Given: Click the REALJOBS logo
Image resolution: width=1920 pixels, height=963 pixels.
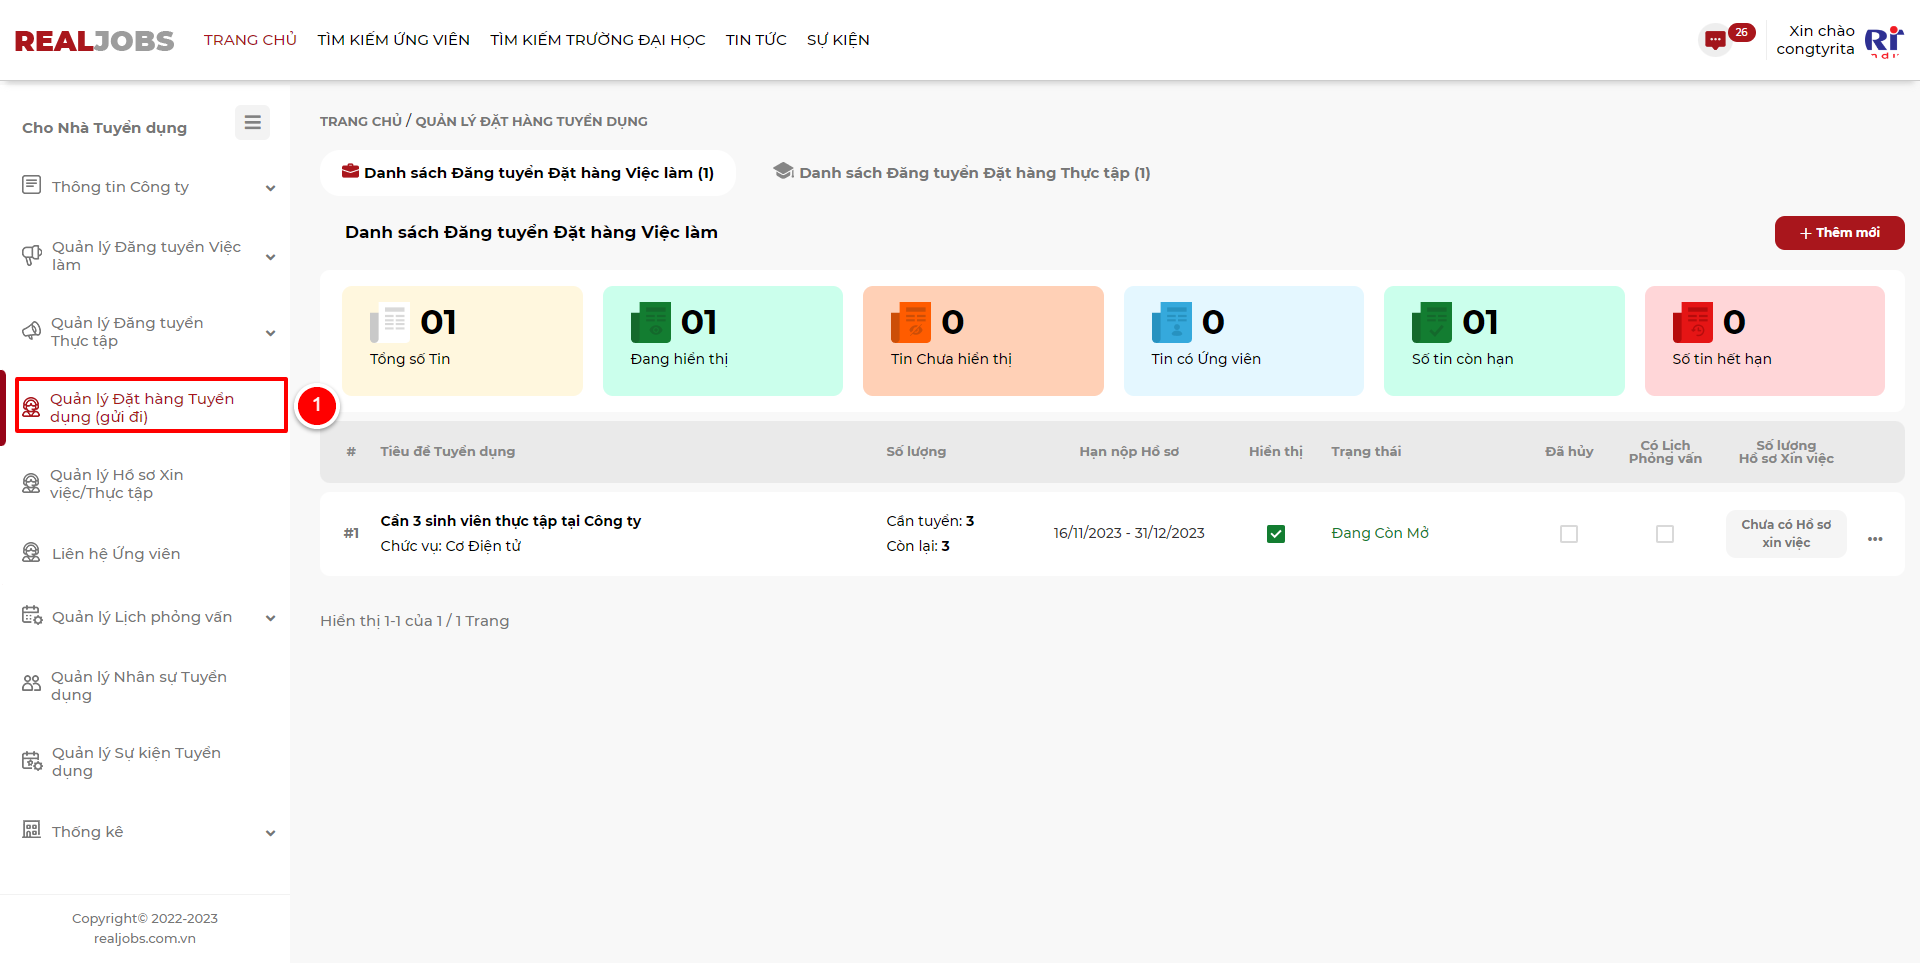Looking at the screenshot, I should (94, 41).
